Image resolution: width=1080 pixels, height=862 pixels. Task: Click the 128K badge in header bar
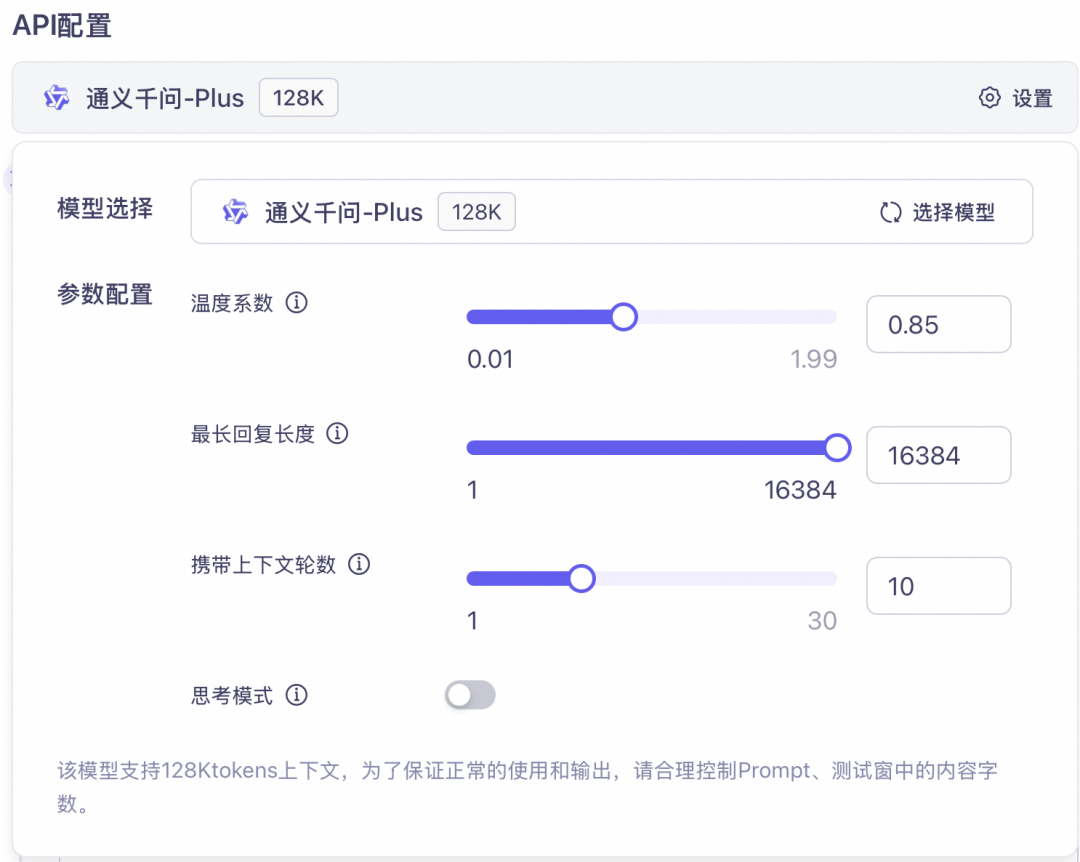click(298, 98)
